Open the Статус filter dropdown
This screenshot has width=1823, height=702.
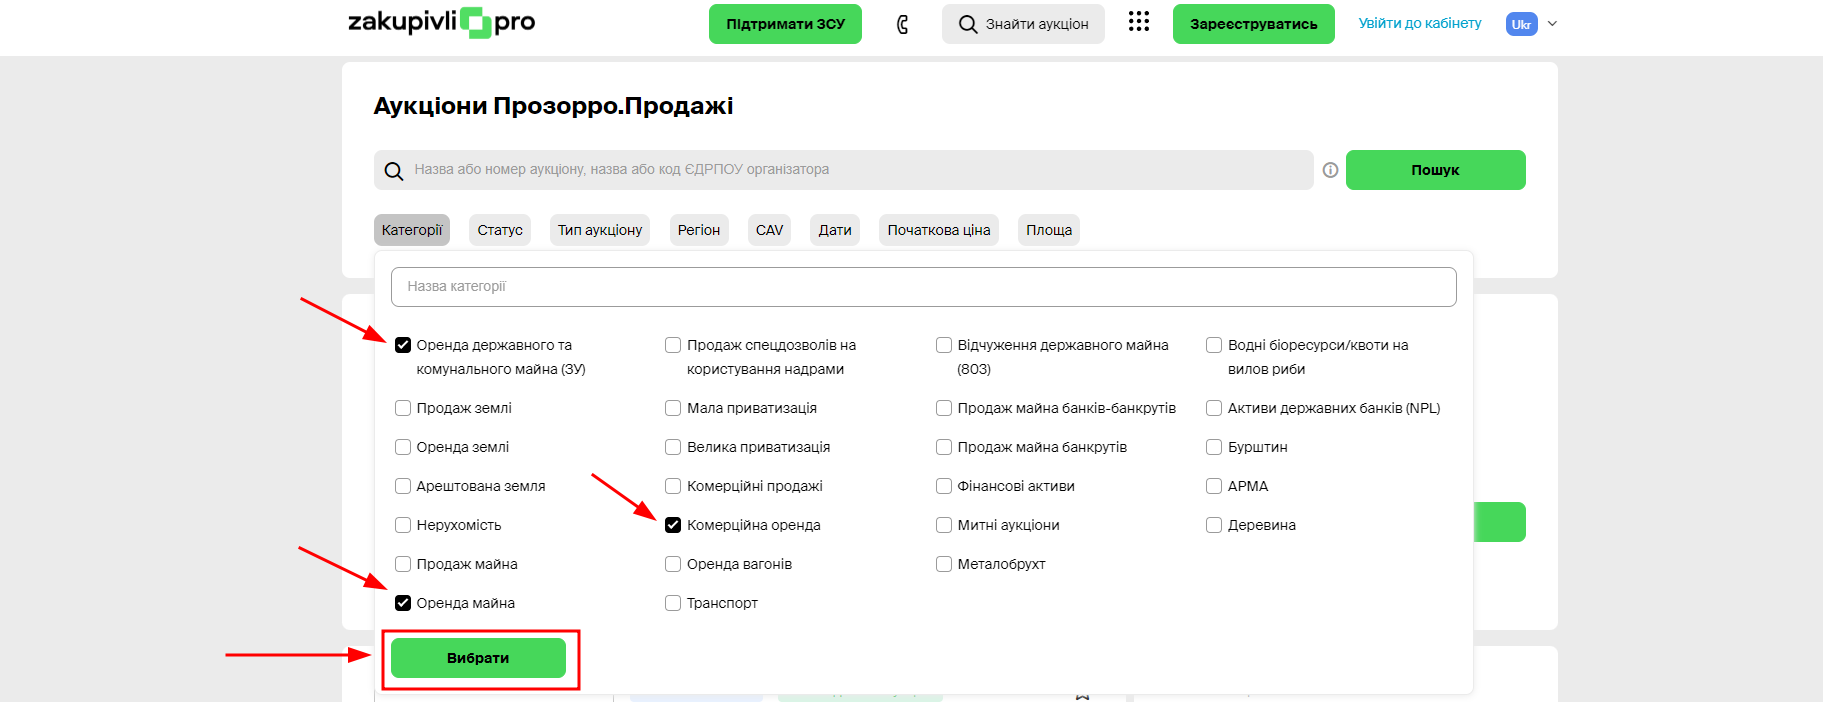(499, 230)
